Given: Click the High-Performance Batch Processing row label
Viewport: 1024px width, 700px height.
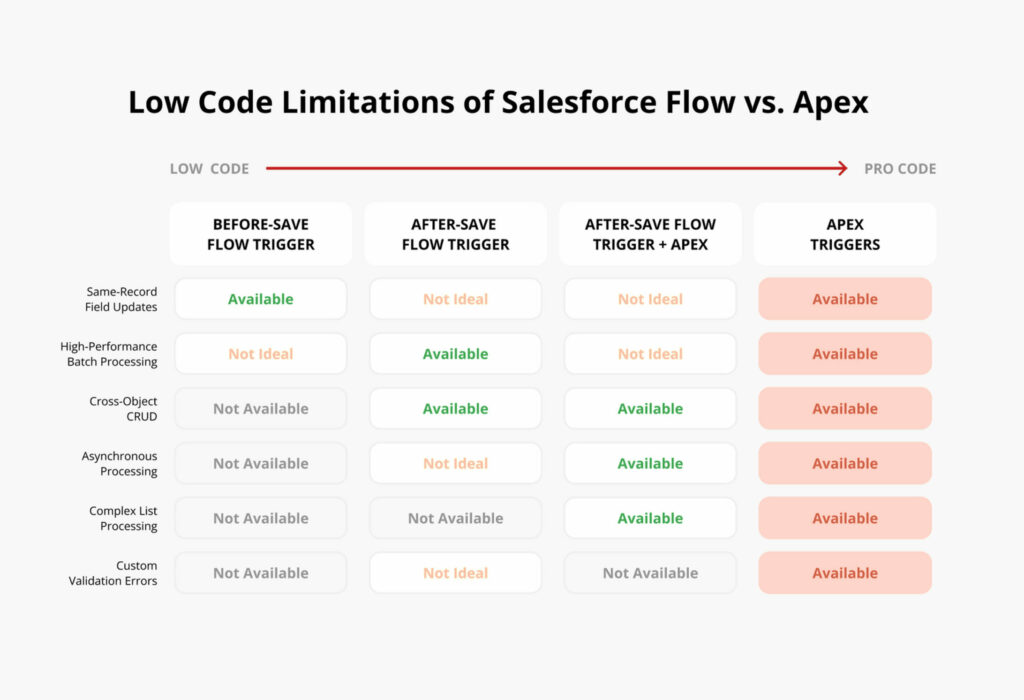Looking at the screenshot, I should point(108,354).
